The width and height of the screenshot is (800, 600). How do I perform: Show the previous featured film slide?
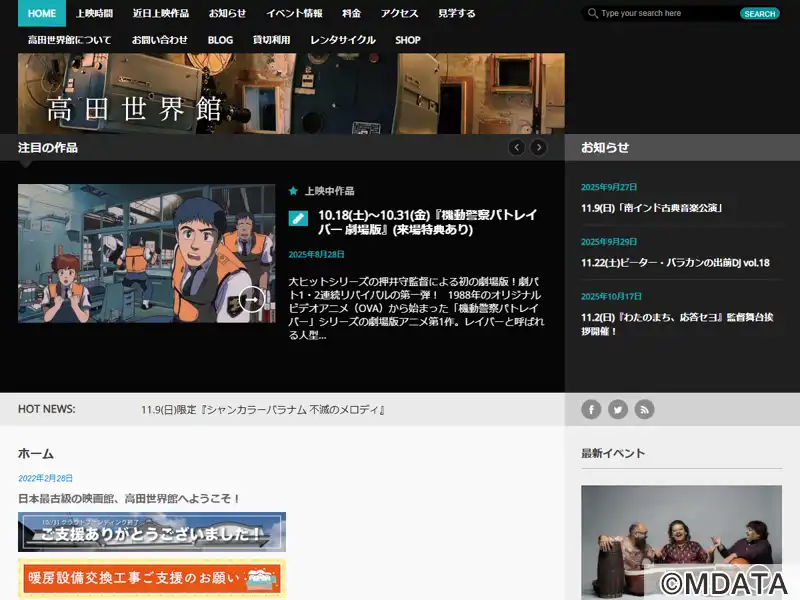(516, 147)
